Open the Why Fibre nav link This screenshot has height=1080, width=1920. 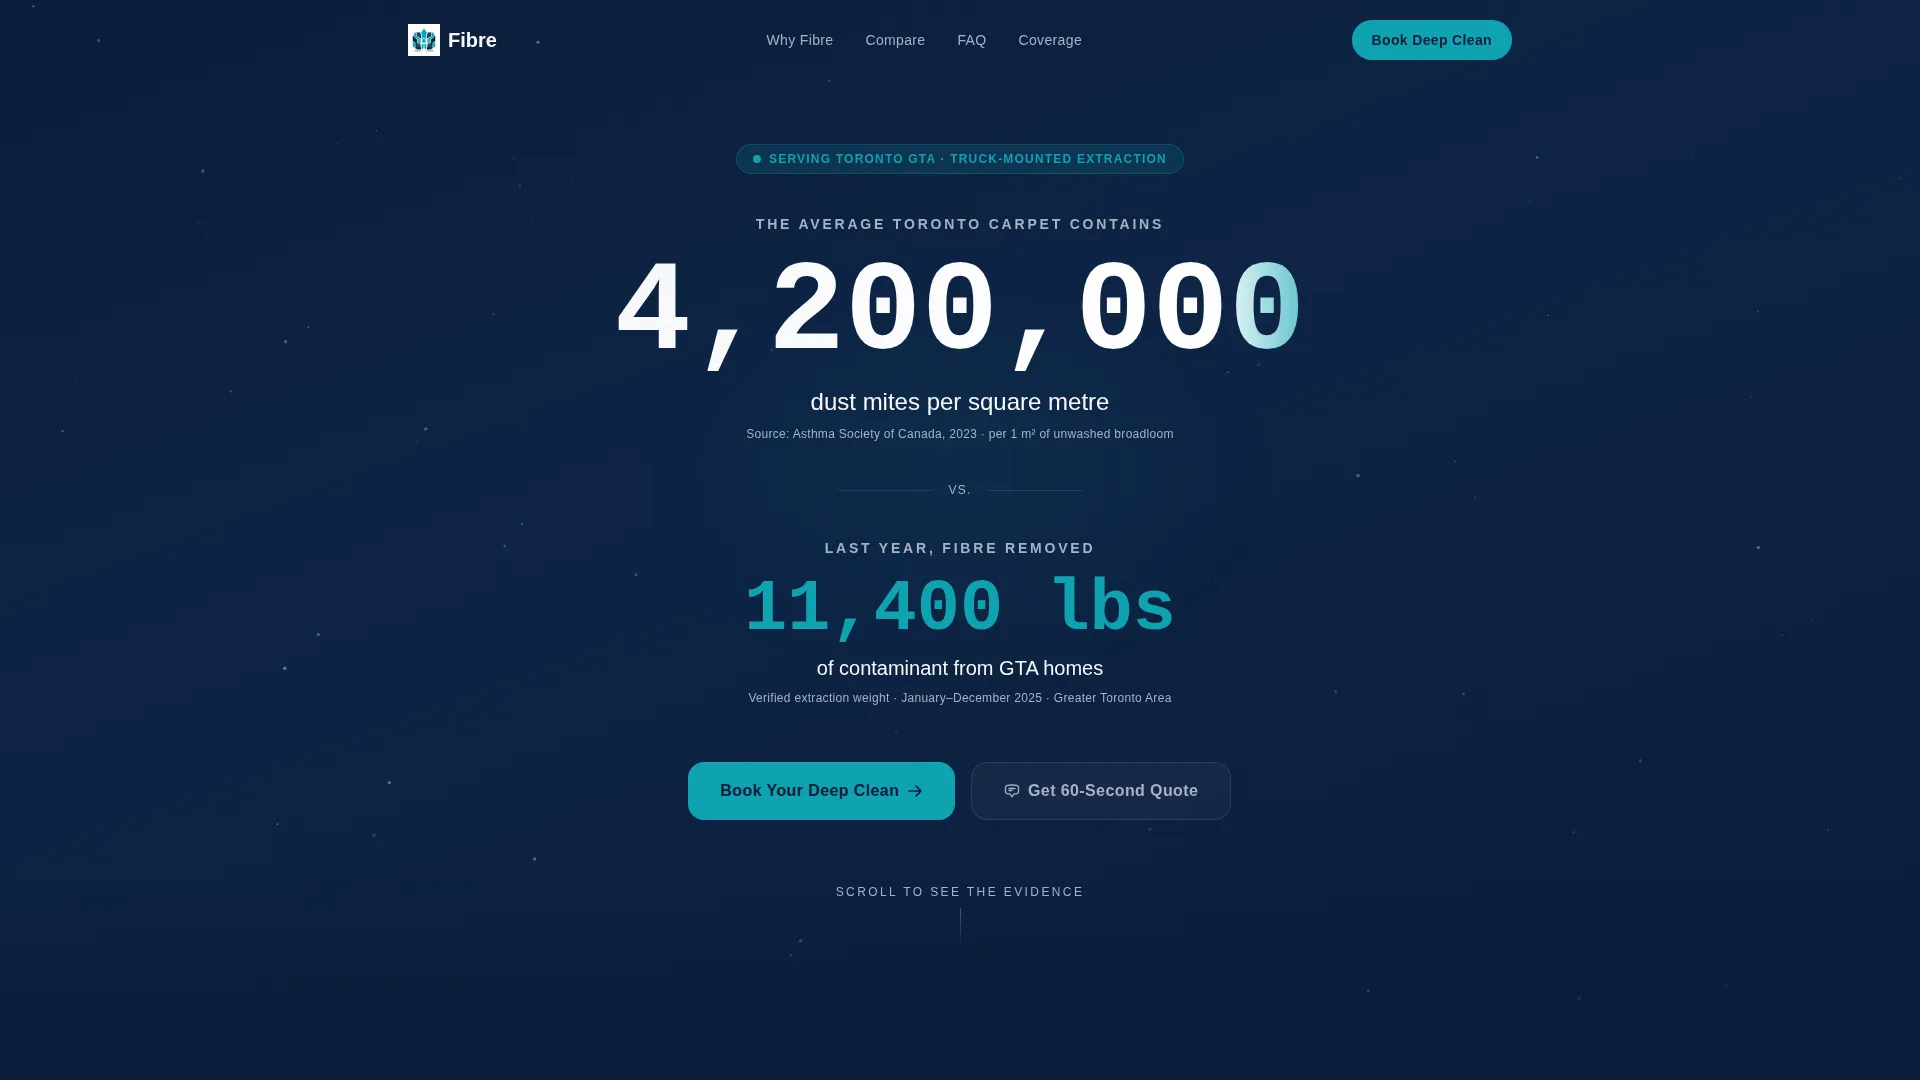coord(800,40)
